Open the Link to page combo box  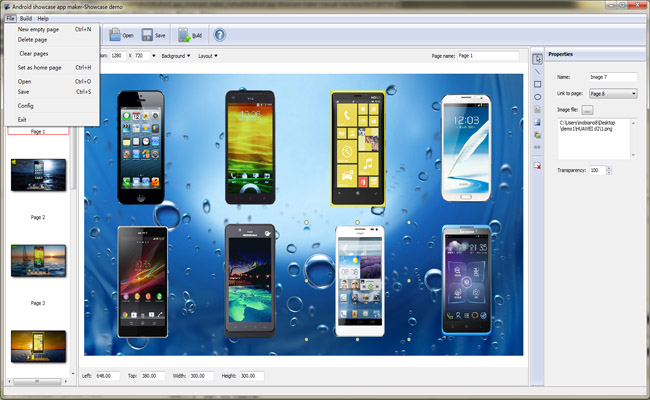pyautogui.click(x=613, y=94)
